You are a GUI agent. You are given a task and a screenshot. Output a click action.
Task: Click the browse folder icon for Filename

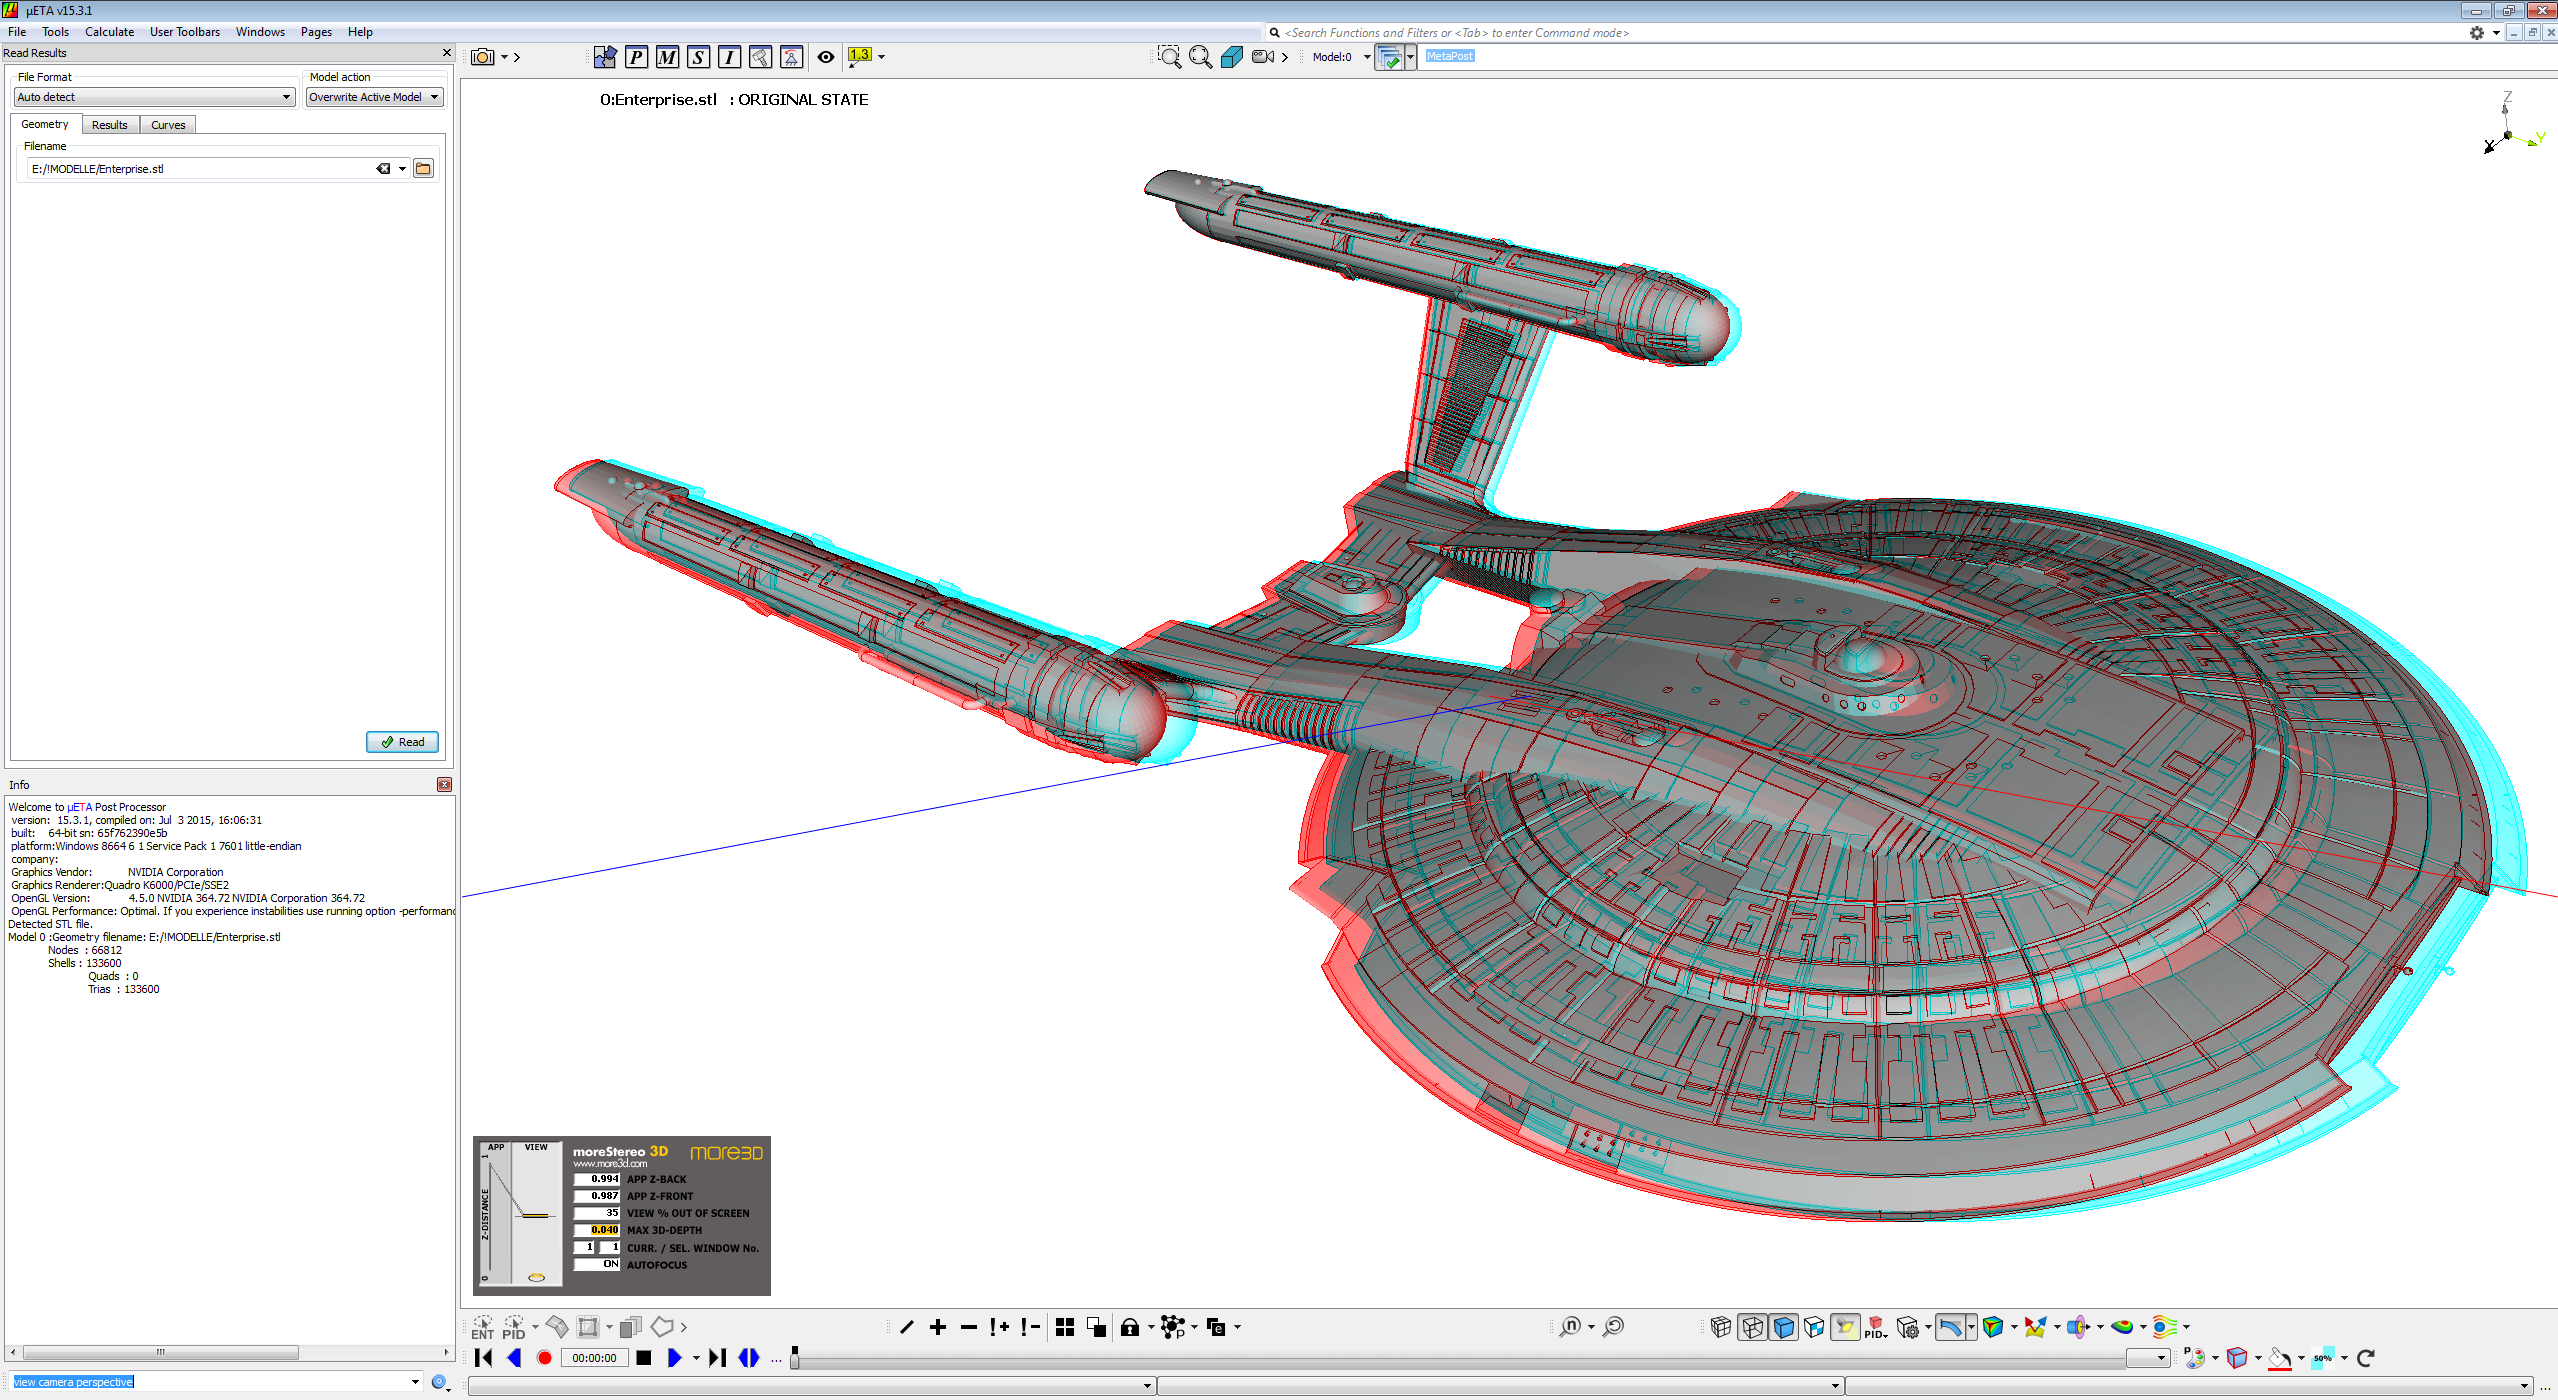pyautogui.click(x=423, y=169)
